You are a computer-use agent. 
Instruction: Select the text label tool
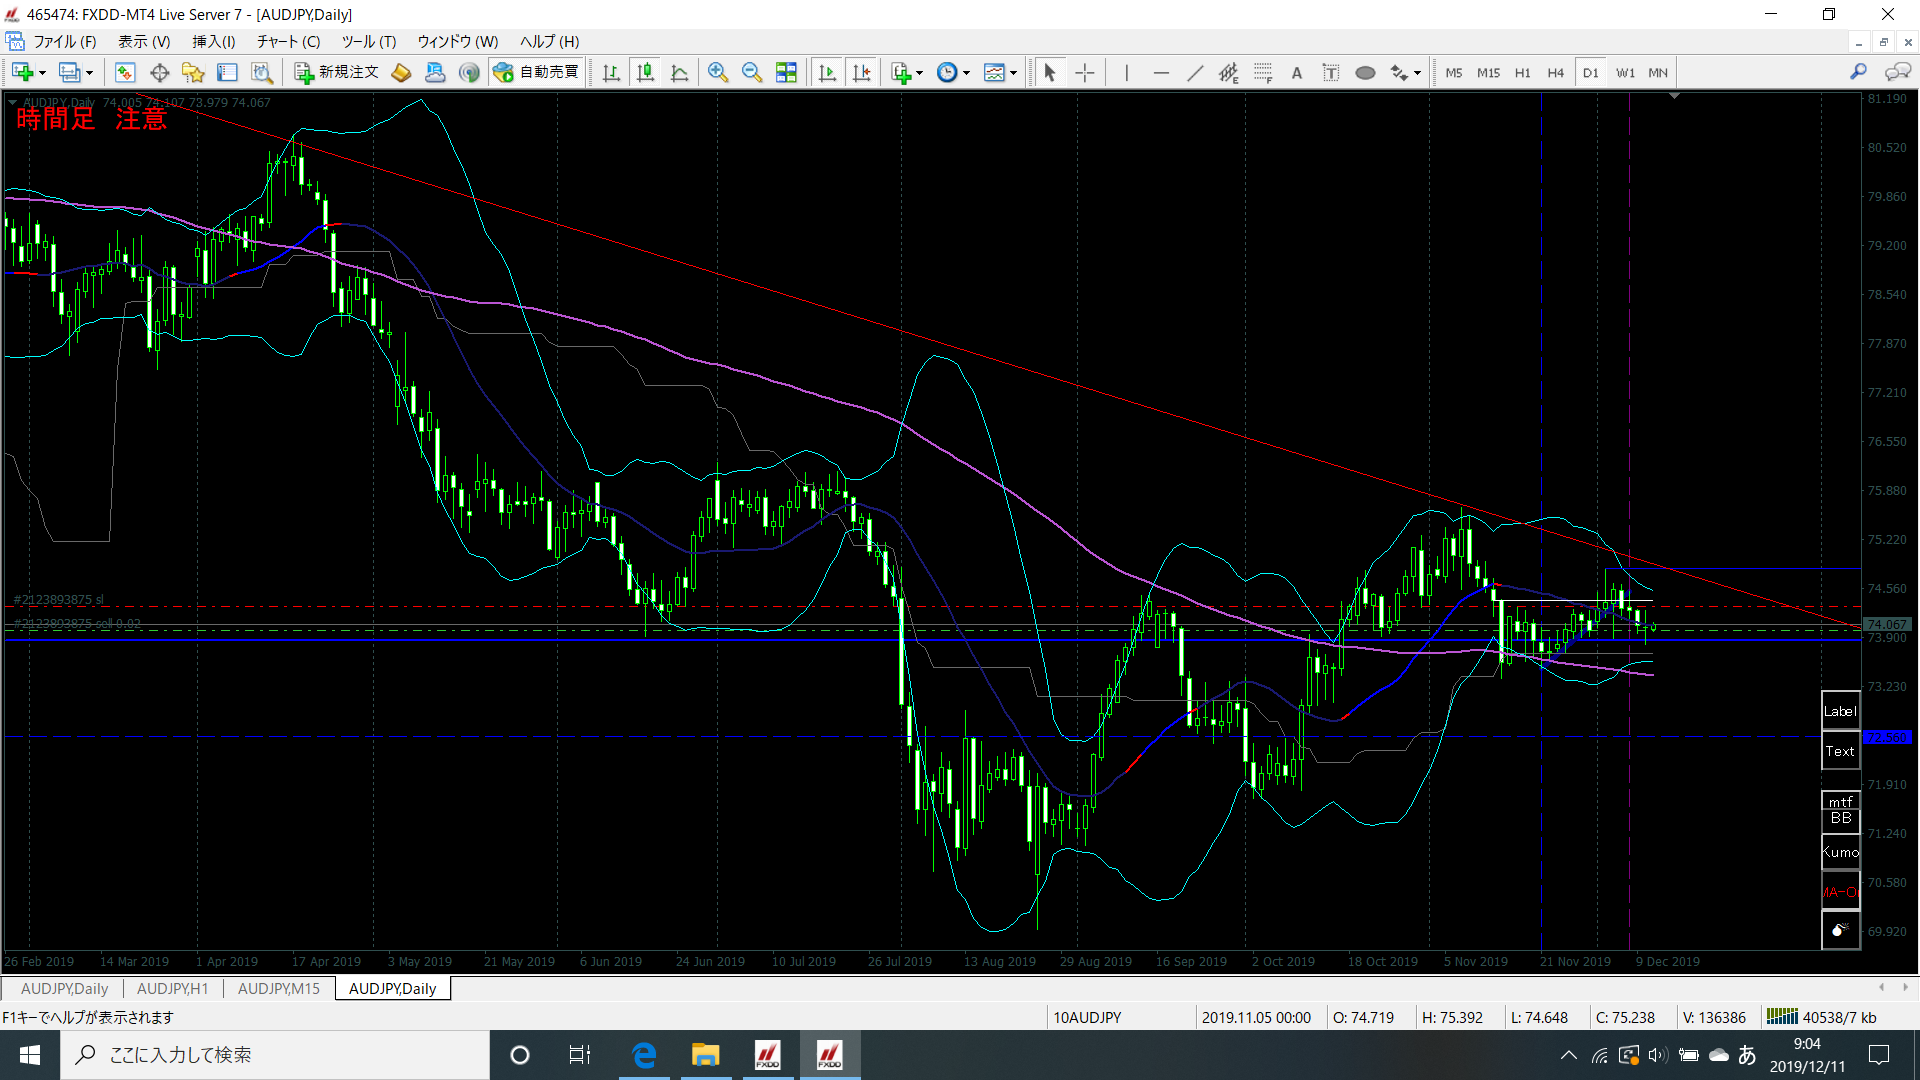1331,72
